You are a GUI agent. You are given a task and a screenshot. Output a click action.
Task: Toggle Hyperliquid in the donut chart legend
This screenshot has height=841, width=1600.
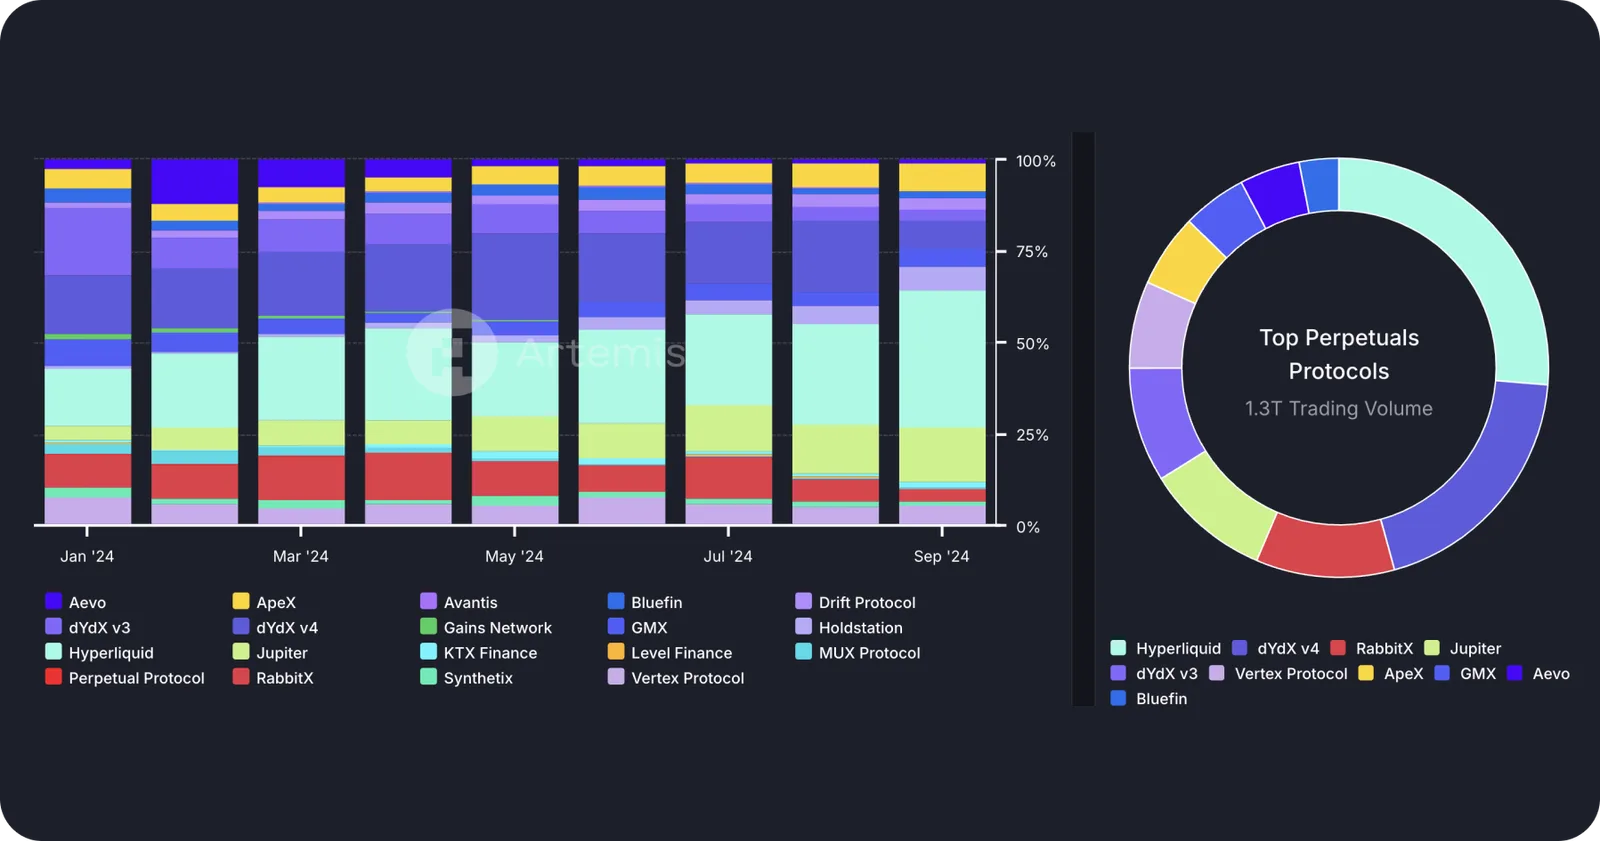pyautogui.click(x=1166, y=648)
